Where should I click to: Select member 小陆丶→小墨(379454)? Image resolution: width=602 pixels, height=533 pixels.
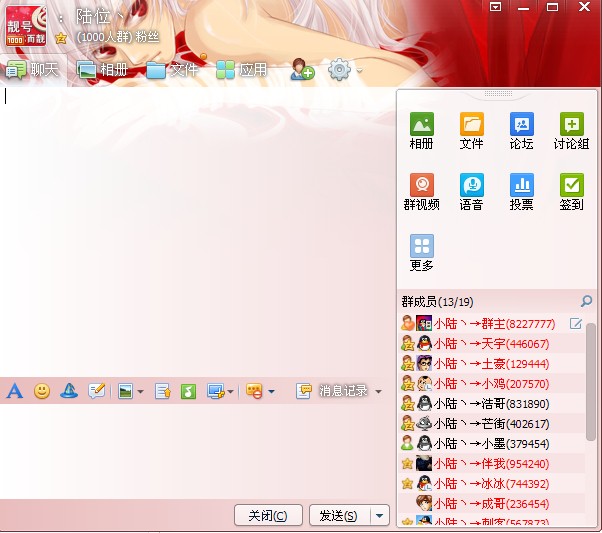pos(491,444)
